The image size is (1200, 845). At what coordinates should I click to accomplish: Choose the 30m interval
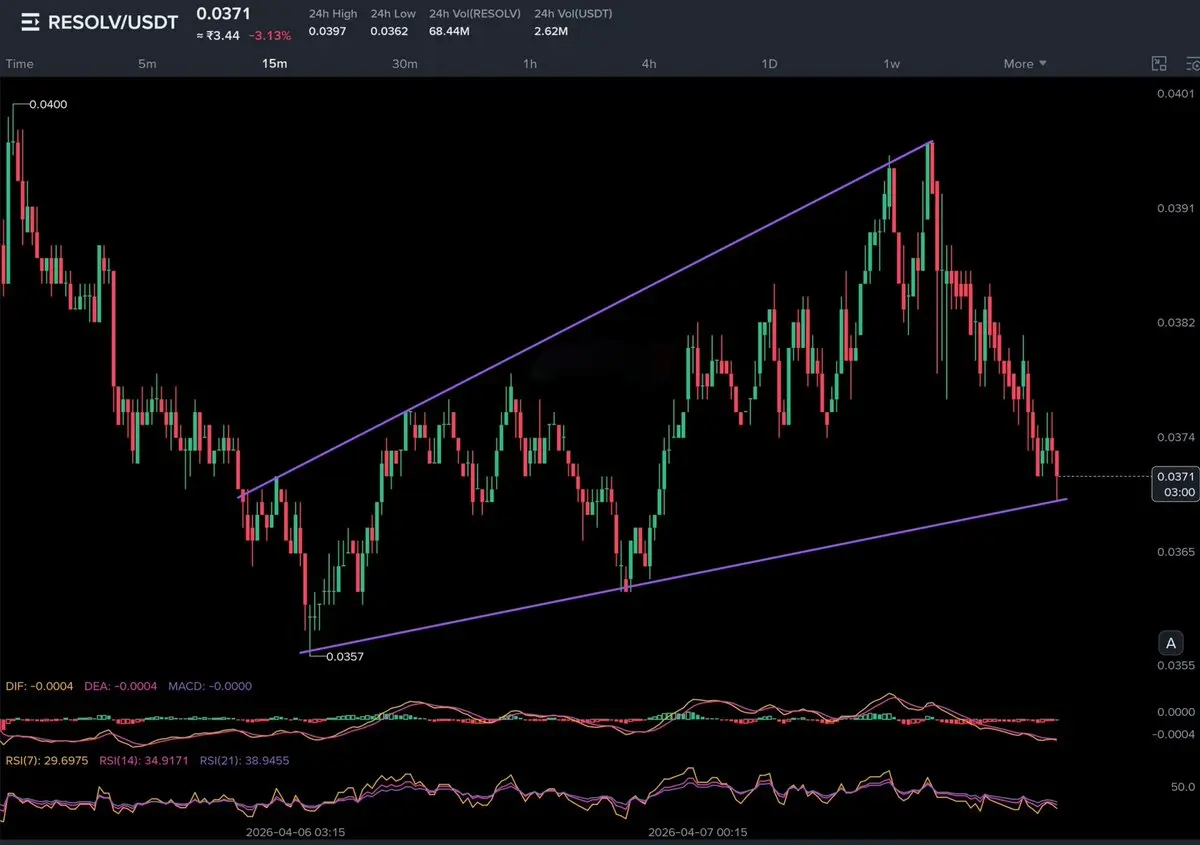click(404, 64)
